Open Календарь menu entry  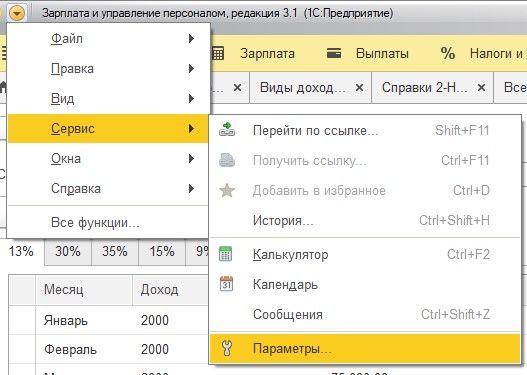click(365, 284)
